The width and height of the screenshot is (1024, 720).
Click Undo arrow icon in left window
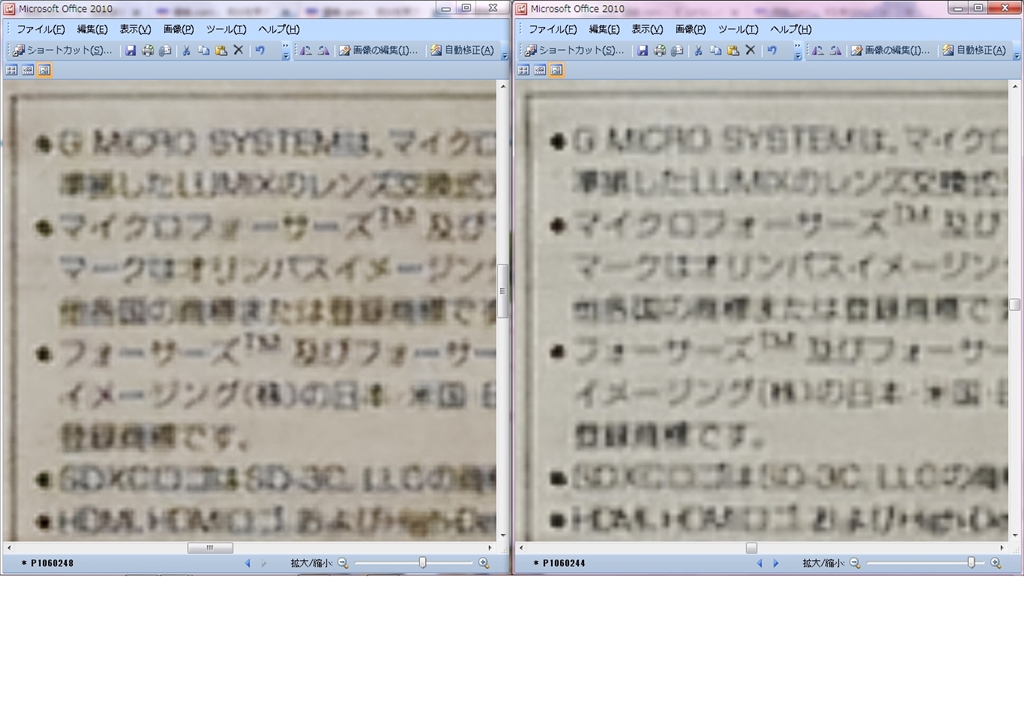260,50
